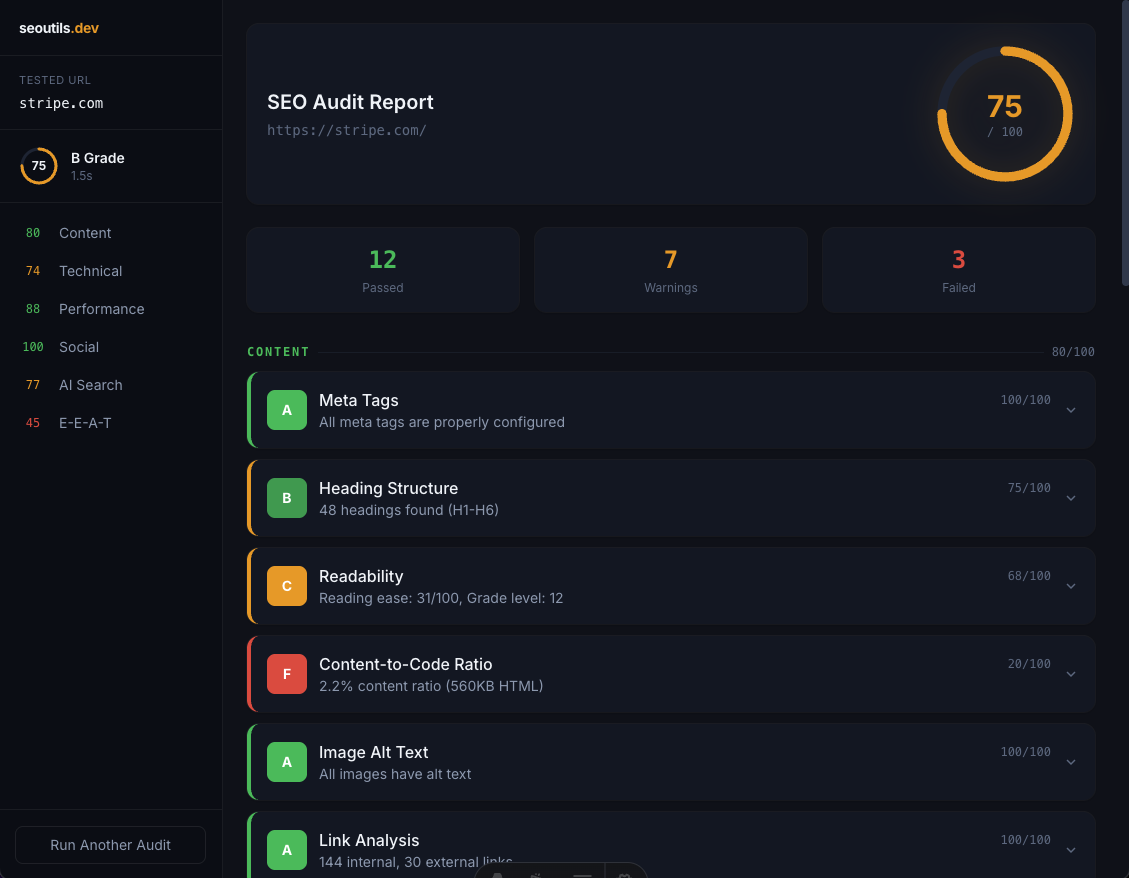Click the B grade badge beside Heading Structure
Image resolution: width=1129 pixels, height=878 pixels.
point(287,498)
